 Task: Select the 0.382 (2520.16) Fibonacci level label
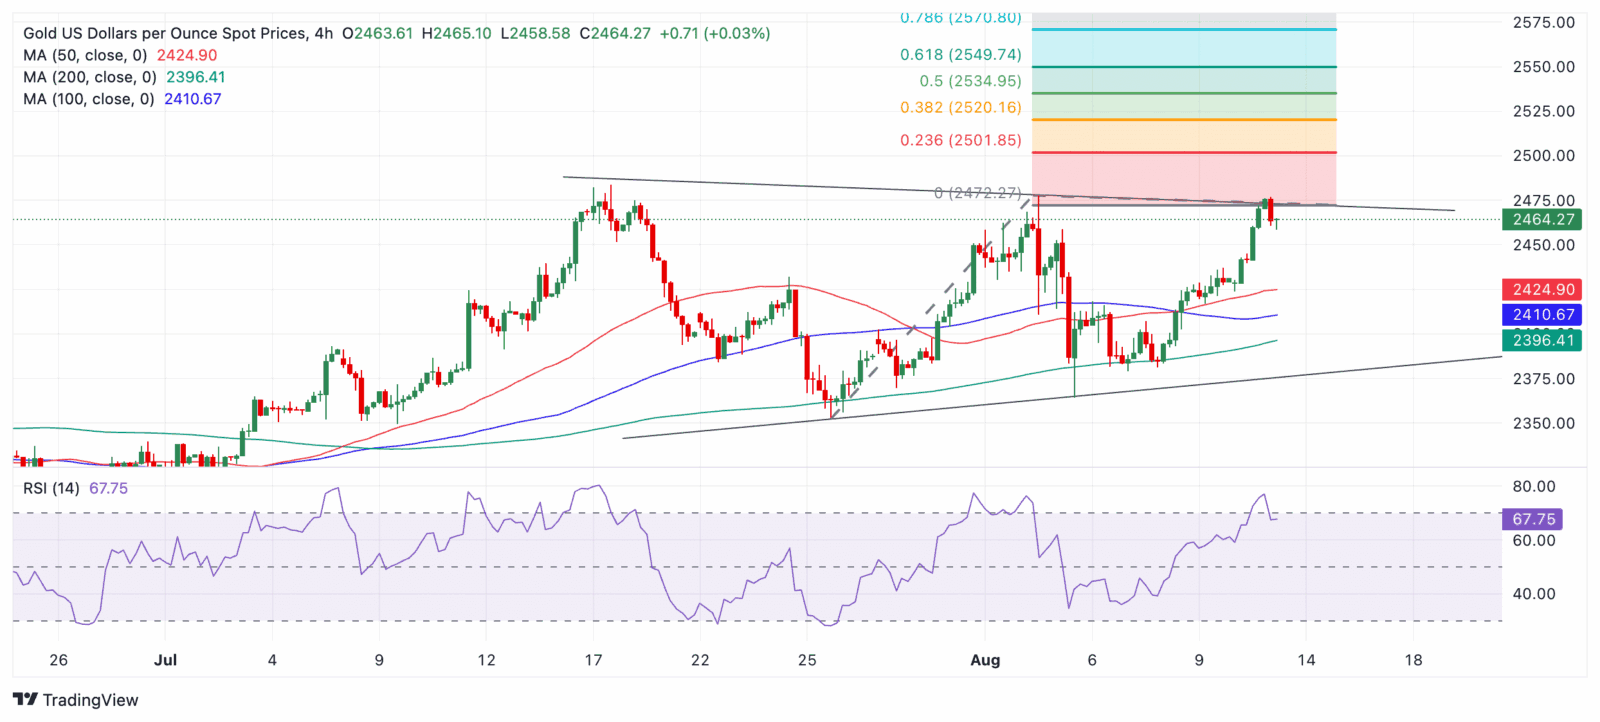961,107
